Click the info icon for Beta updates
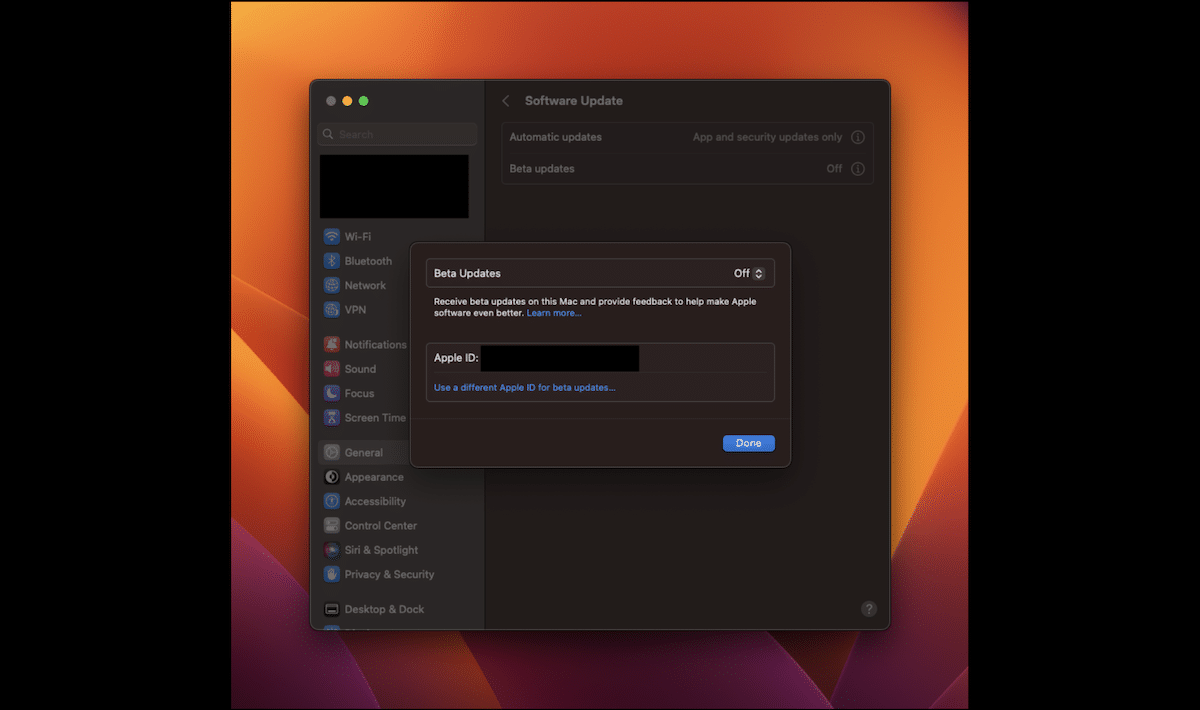The image size is (1200, 710). click(x=858, y=169)
